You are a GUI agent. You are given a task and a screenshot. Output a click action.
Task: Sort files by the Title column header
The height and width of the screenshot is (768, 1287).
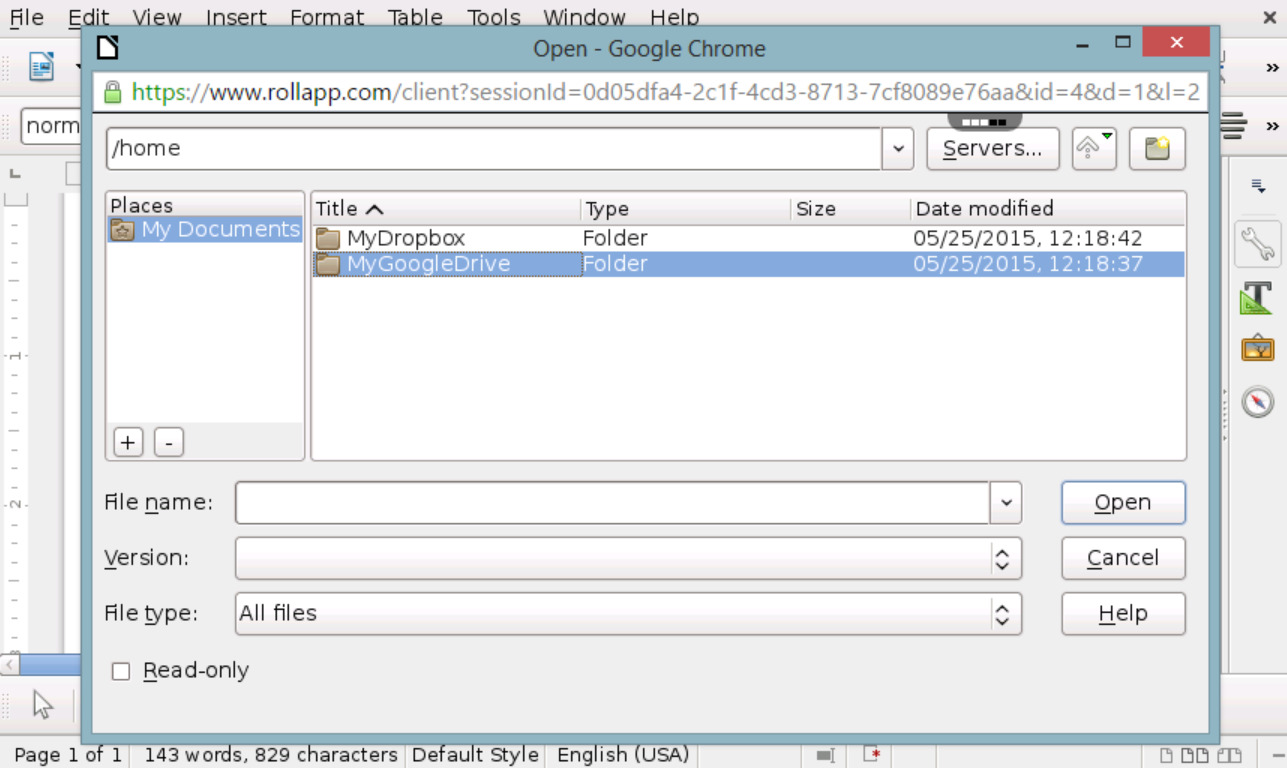(x=446, y=209)
